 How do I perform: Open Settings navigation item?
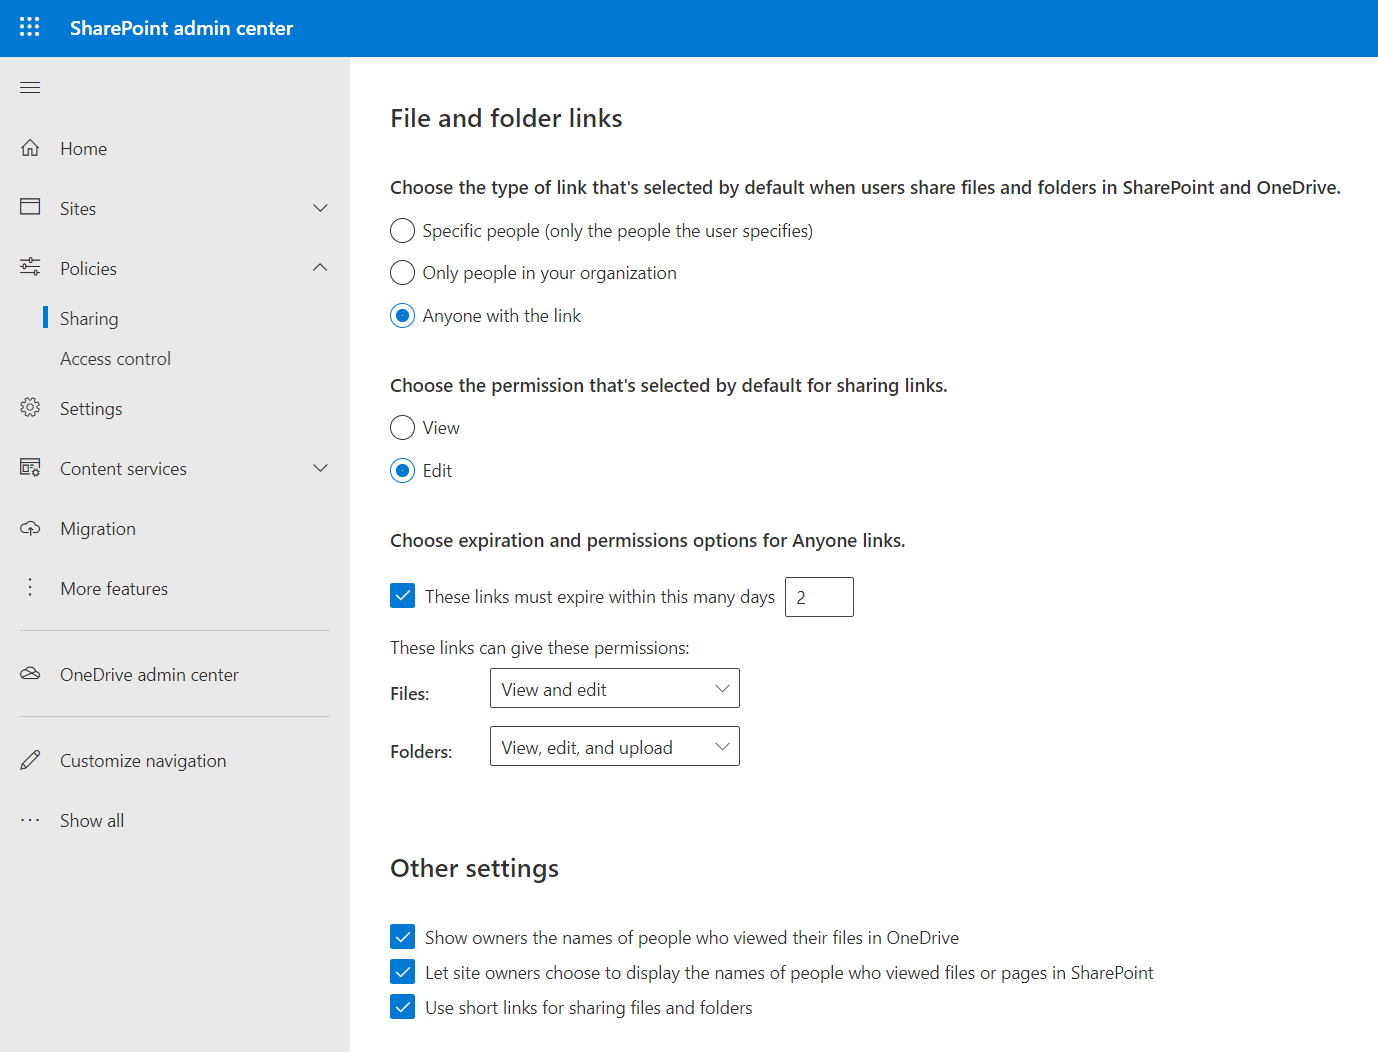pos(91,409)
